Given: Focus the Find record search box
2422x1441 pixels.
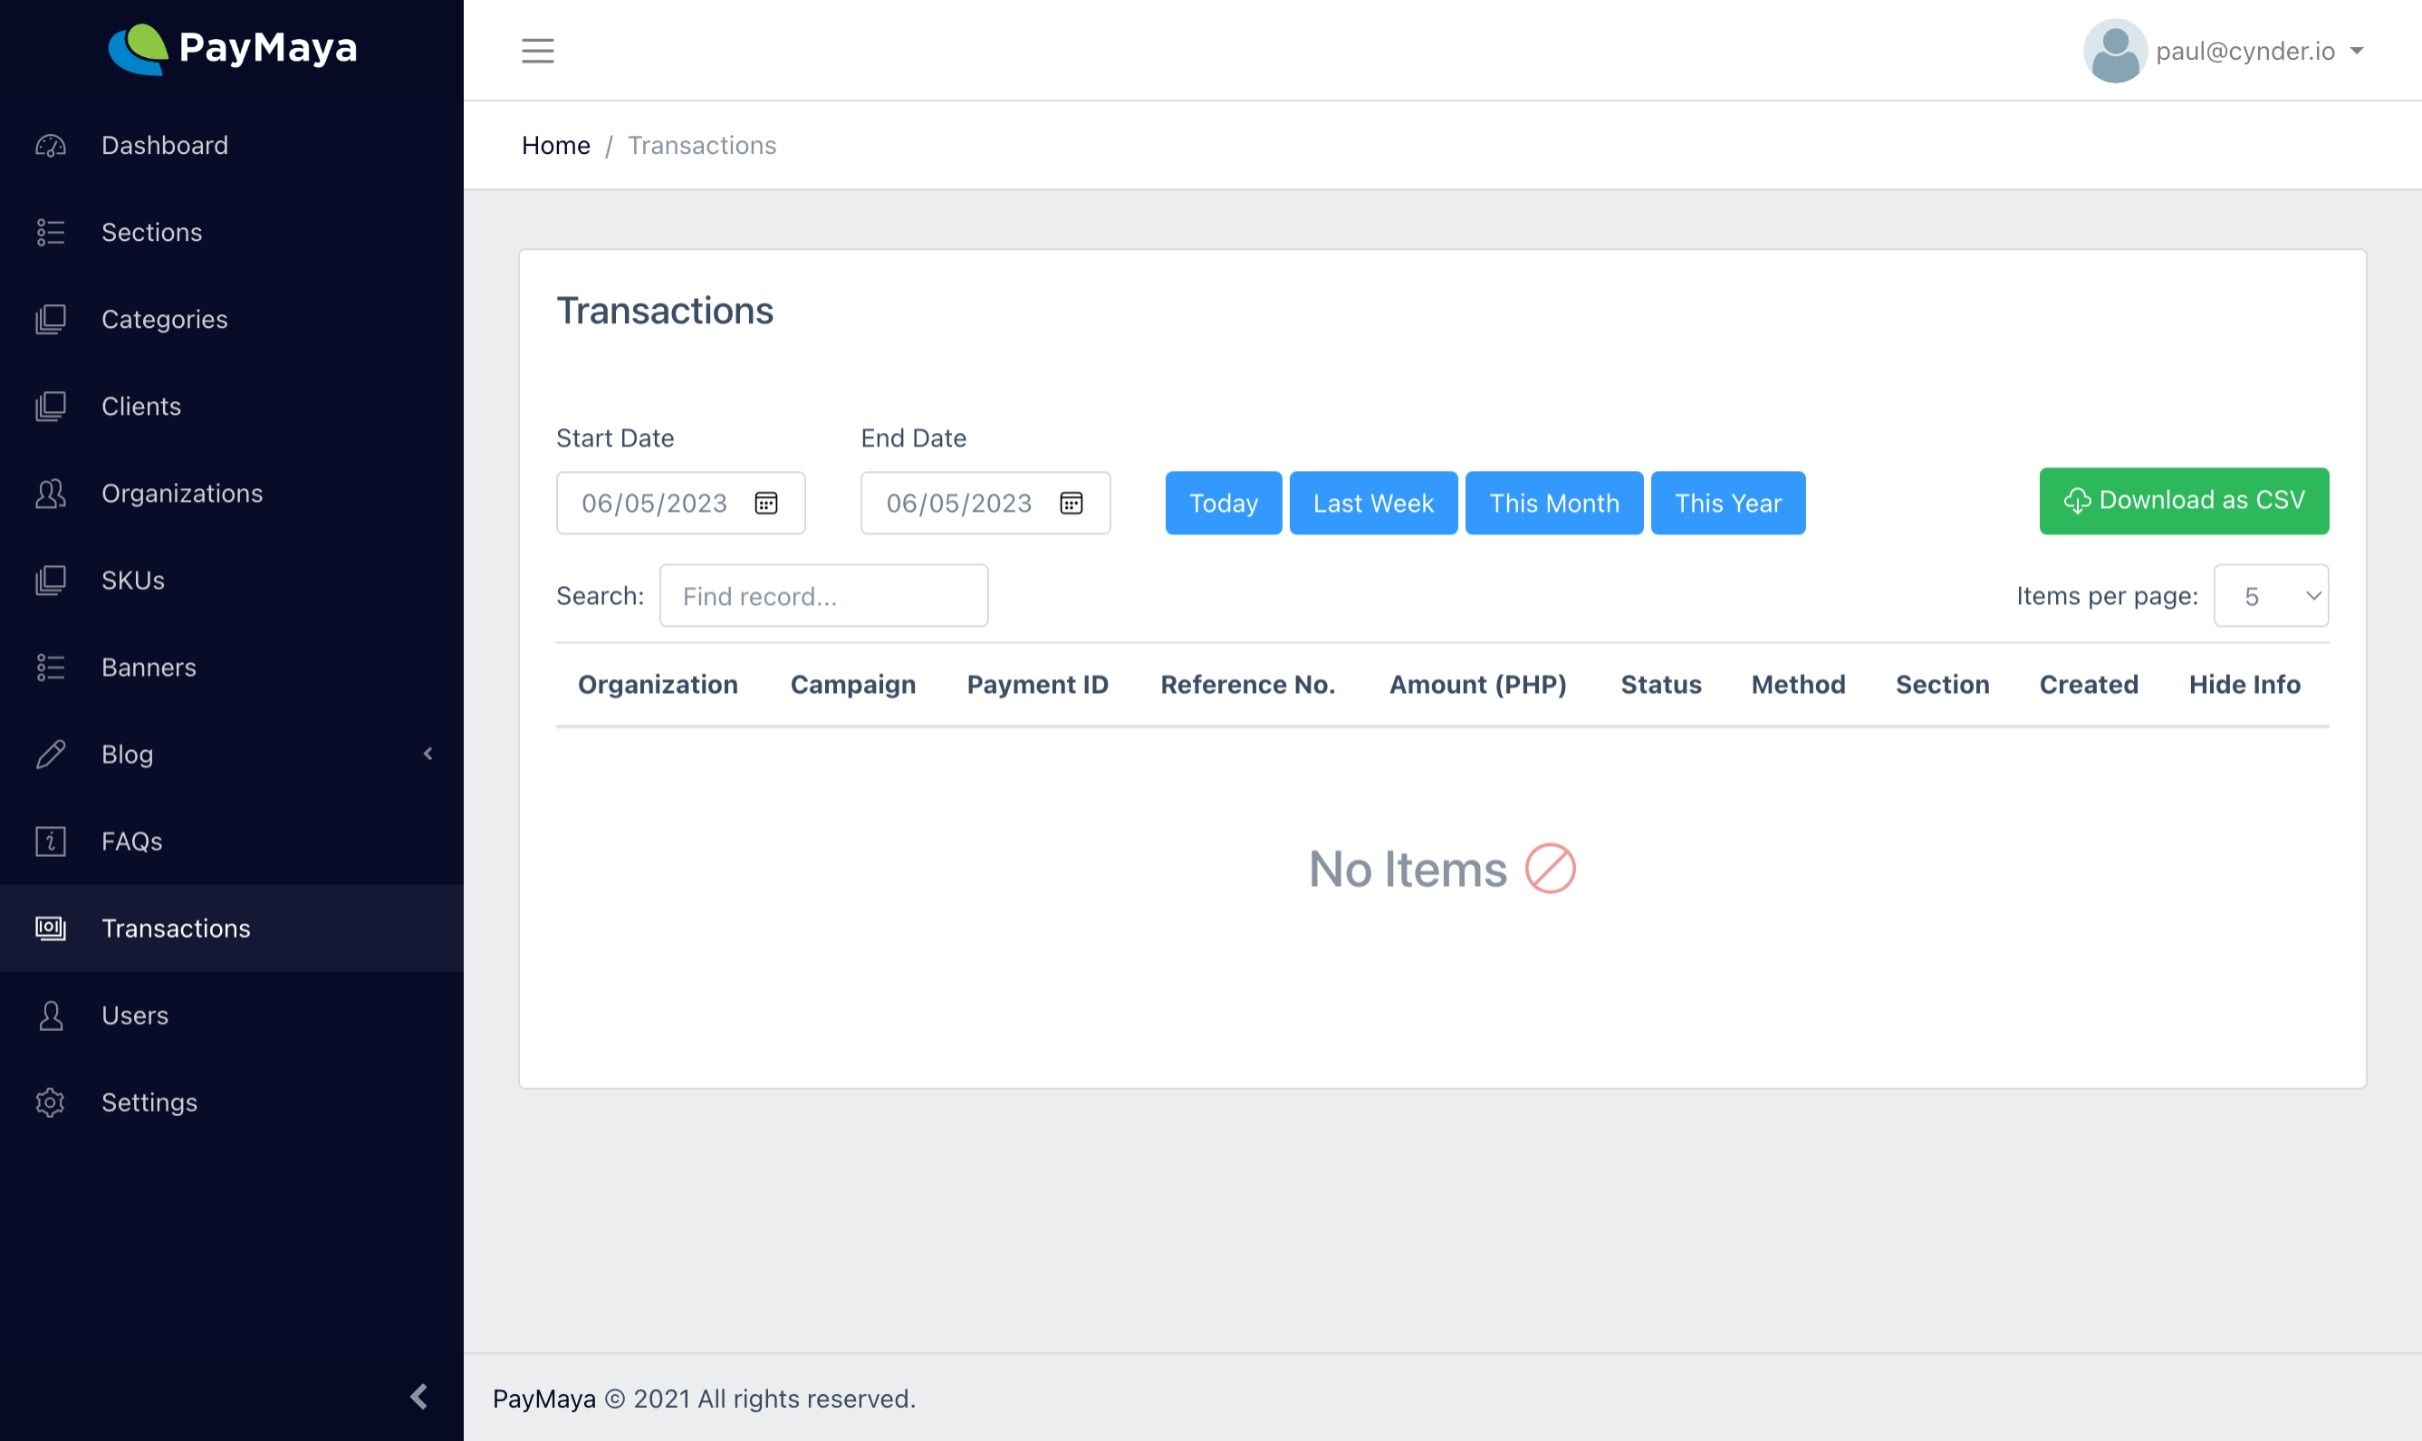Looking at the screenshot, I should click(x=824, y=596).
